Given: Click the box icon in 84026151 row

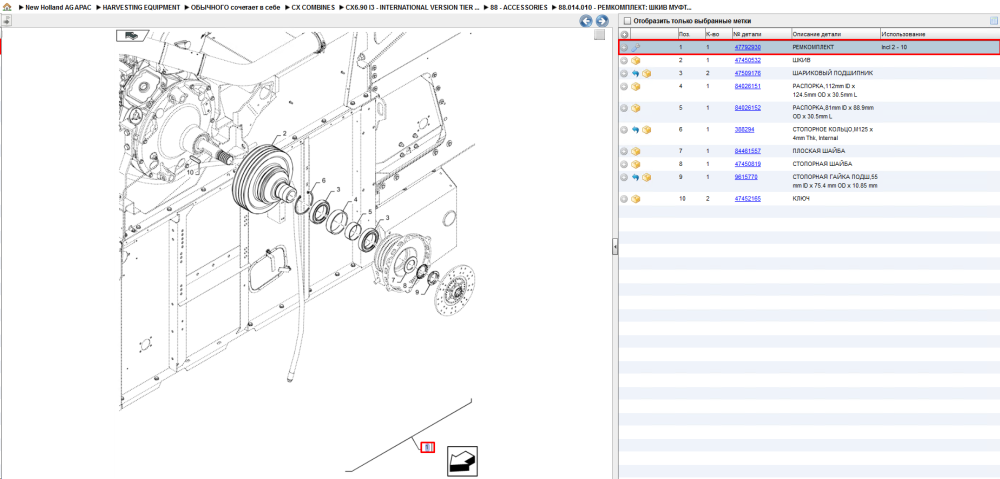Looking at the screenshot, I should [x=636, y=87].
